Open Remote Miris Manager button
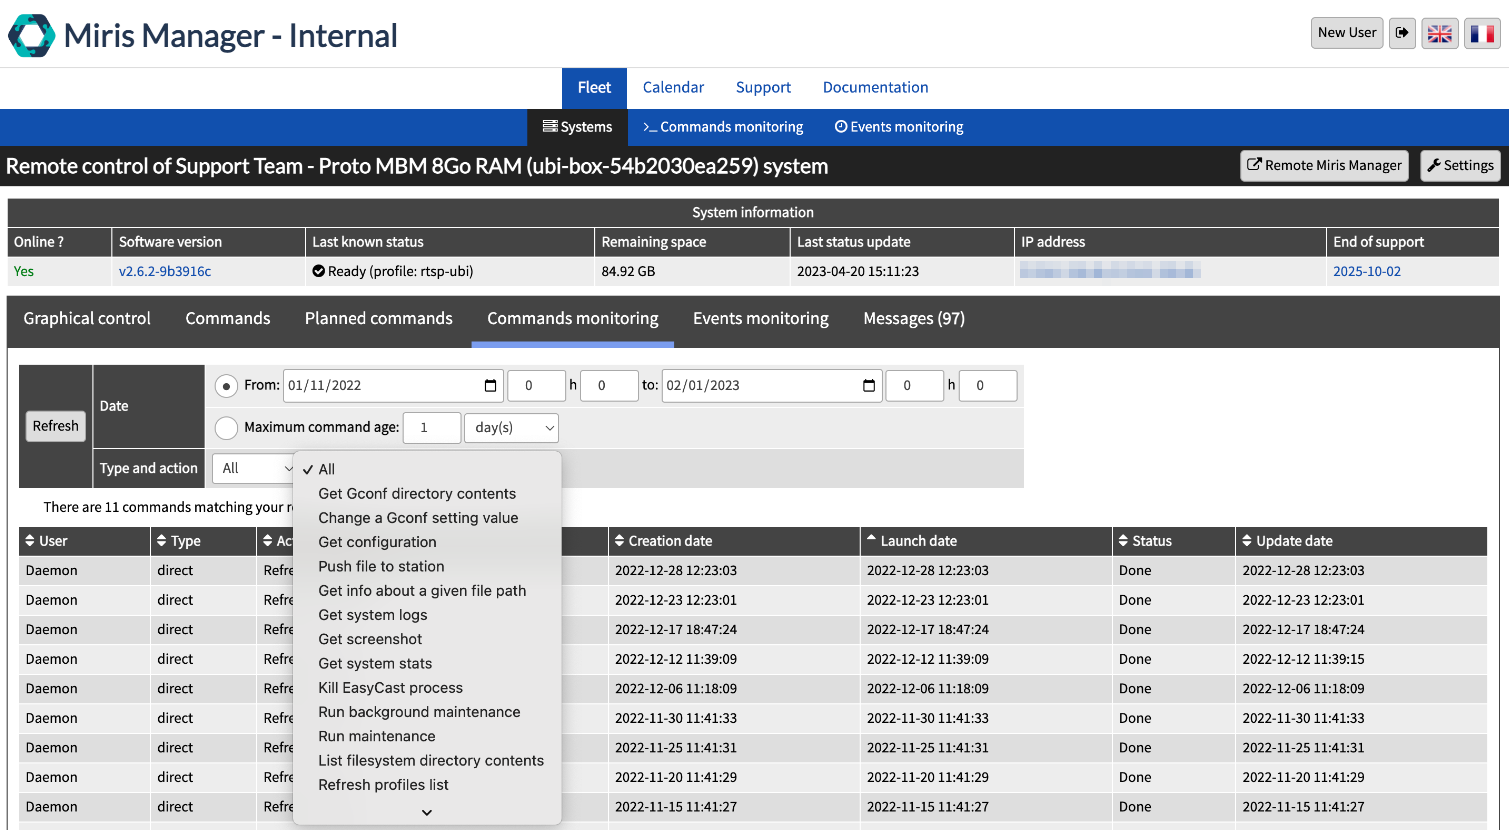Image resolution: width=1509 pixels, height=830 pixels. pos(1325,166)
